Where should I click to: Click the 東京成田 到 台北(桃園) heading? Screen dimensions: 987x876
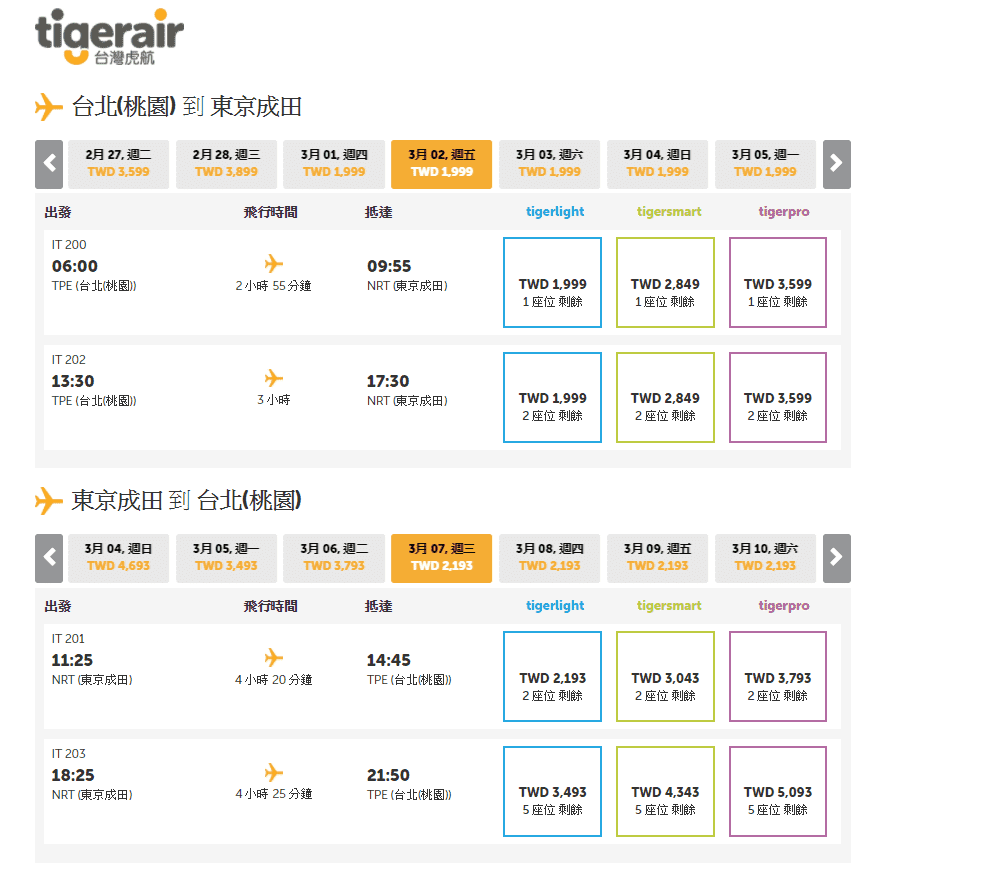coord(186,501)
